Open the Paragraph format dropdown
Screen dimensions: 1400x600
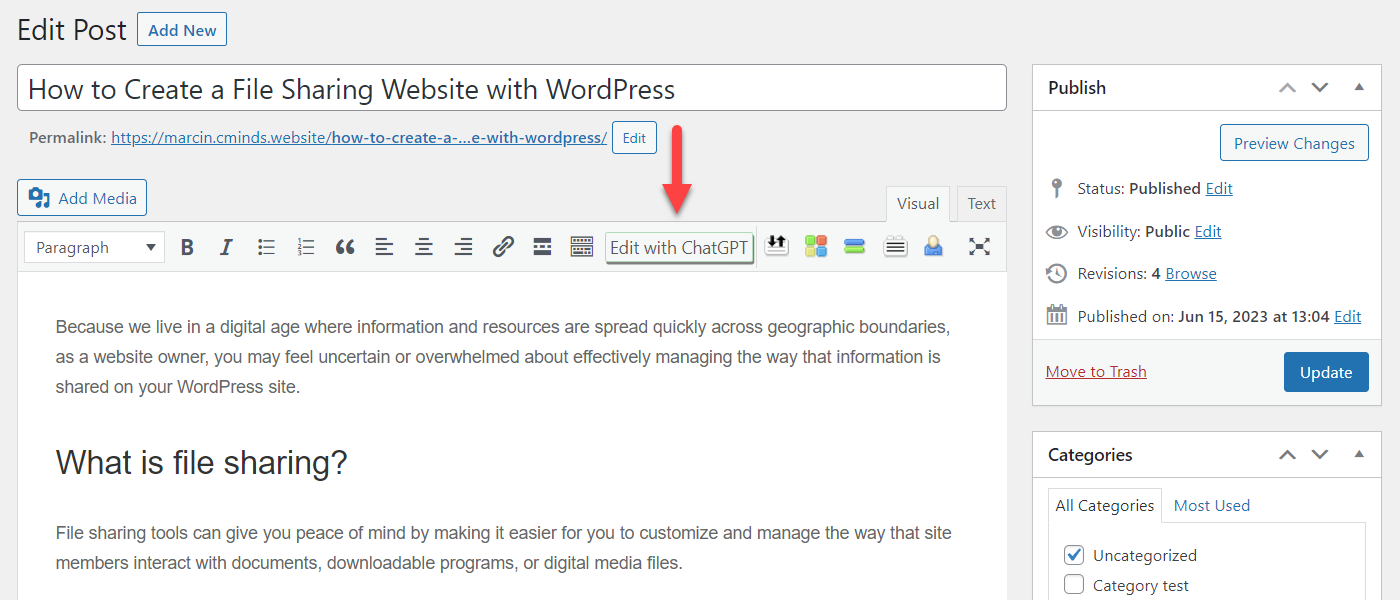click(x=94, y=247)
